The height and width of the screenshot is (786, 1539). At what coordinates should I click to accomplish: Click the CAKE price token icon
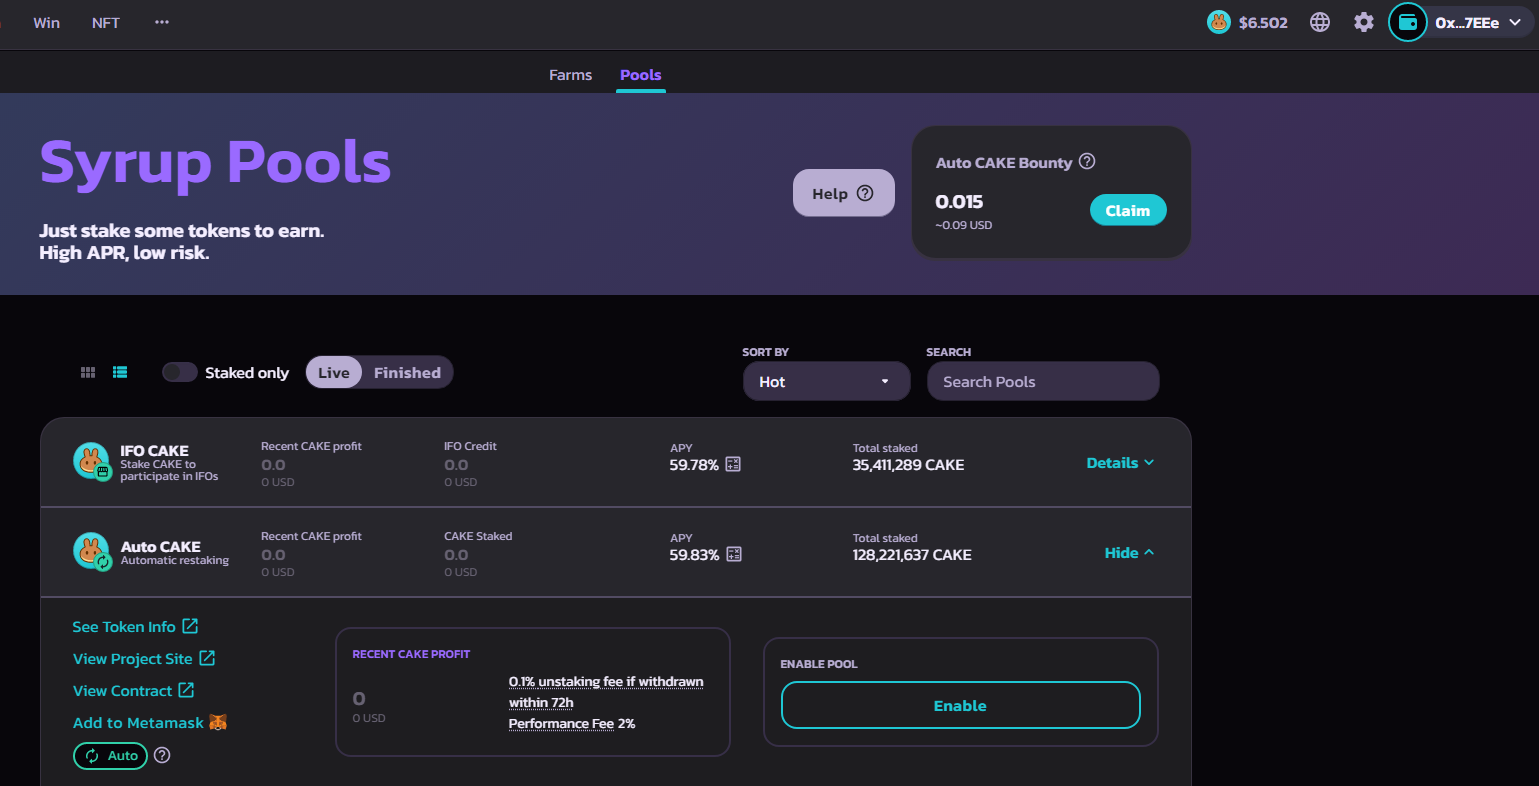click(1218, 22)
